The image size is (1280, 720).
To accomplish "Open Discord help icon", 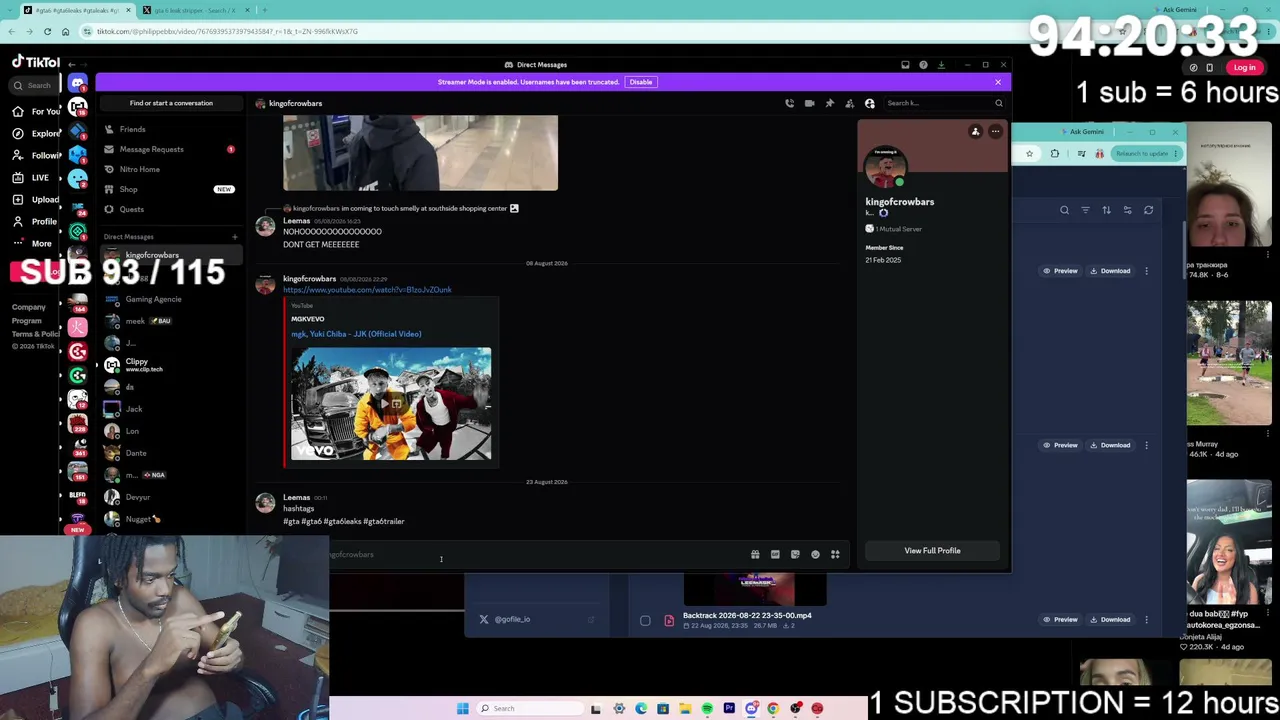I will click(x=923, y=65).
